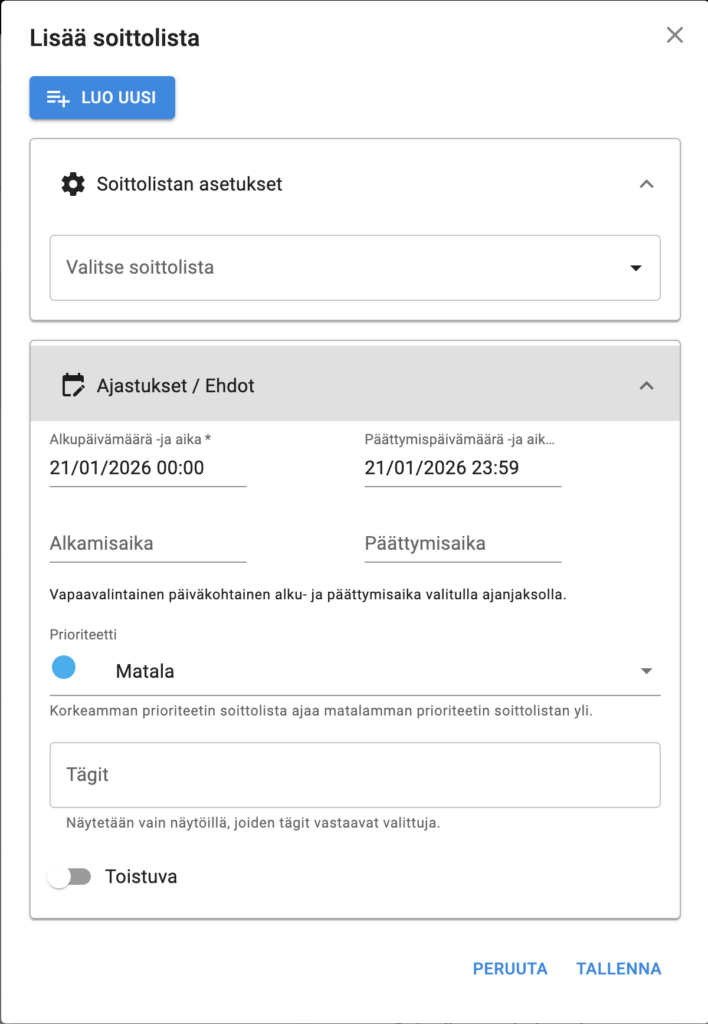Click the LUO UUSI button label
The height and width of the screenshot is (1024, 708).
point(118,98)
